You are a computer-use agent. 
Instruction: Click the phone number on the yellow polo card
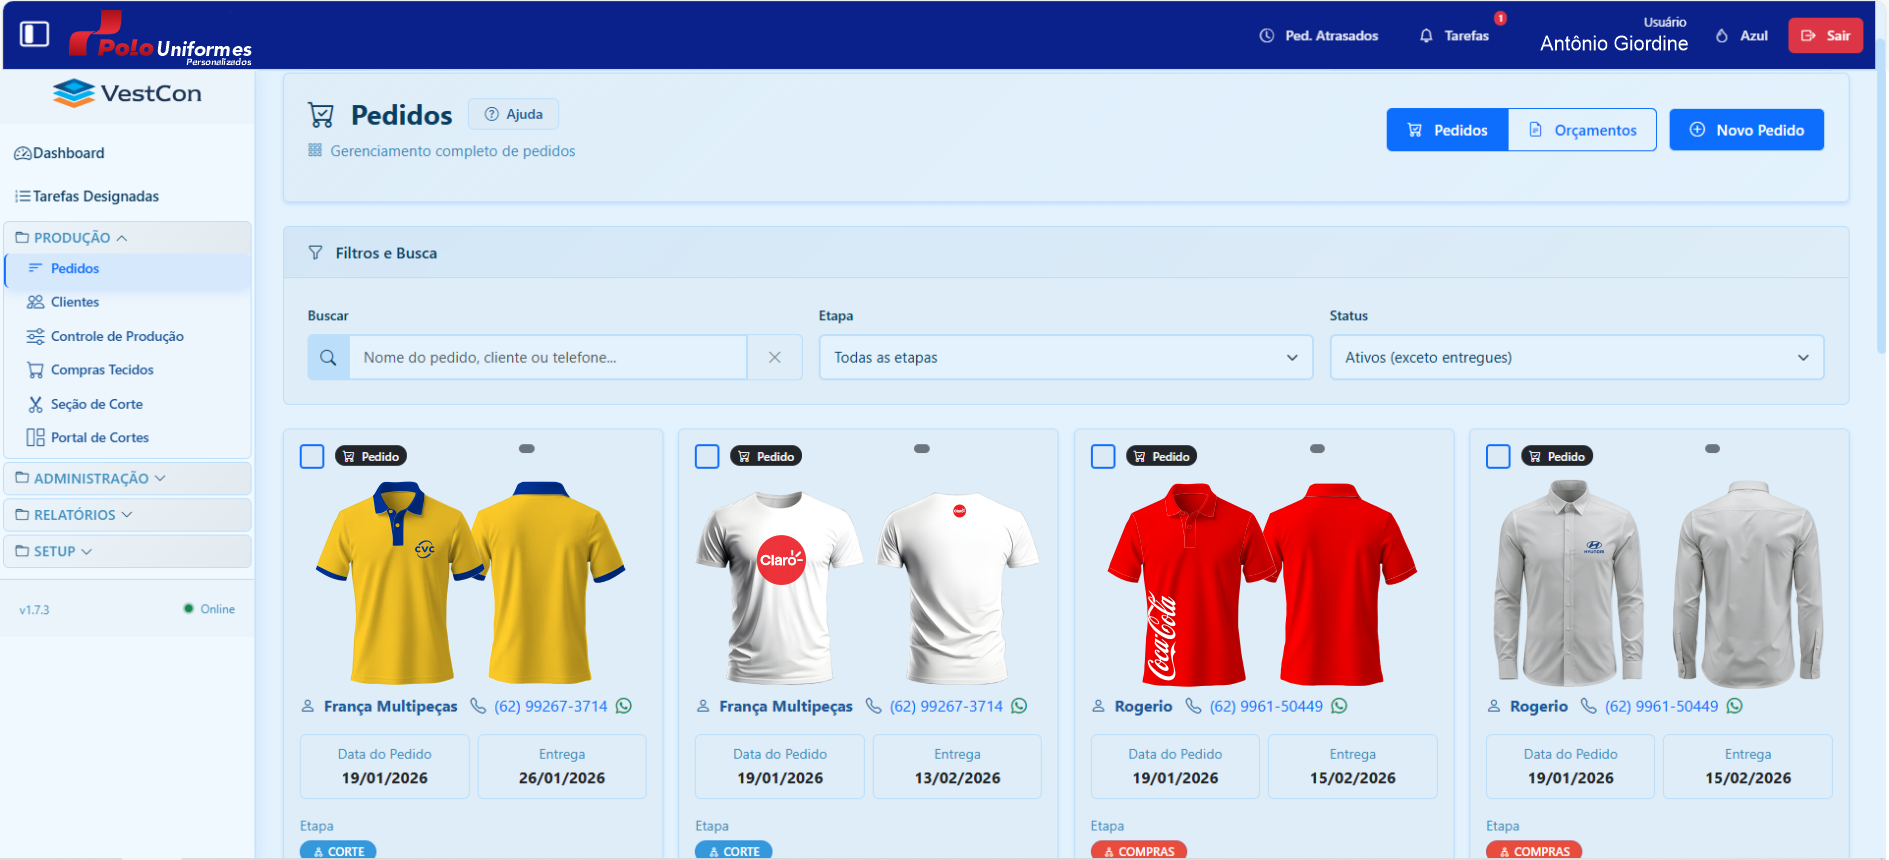[551, 706]
